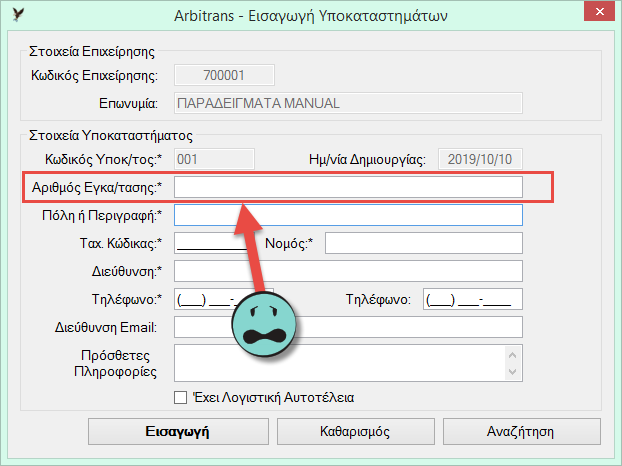
Task: Enable Έχει Λογιστική Αυτοτέλεια checkbox
Action: (x=180, y=397)
